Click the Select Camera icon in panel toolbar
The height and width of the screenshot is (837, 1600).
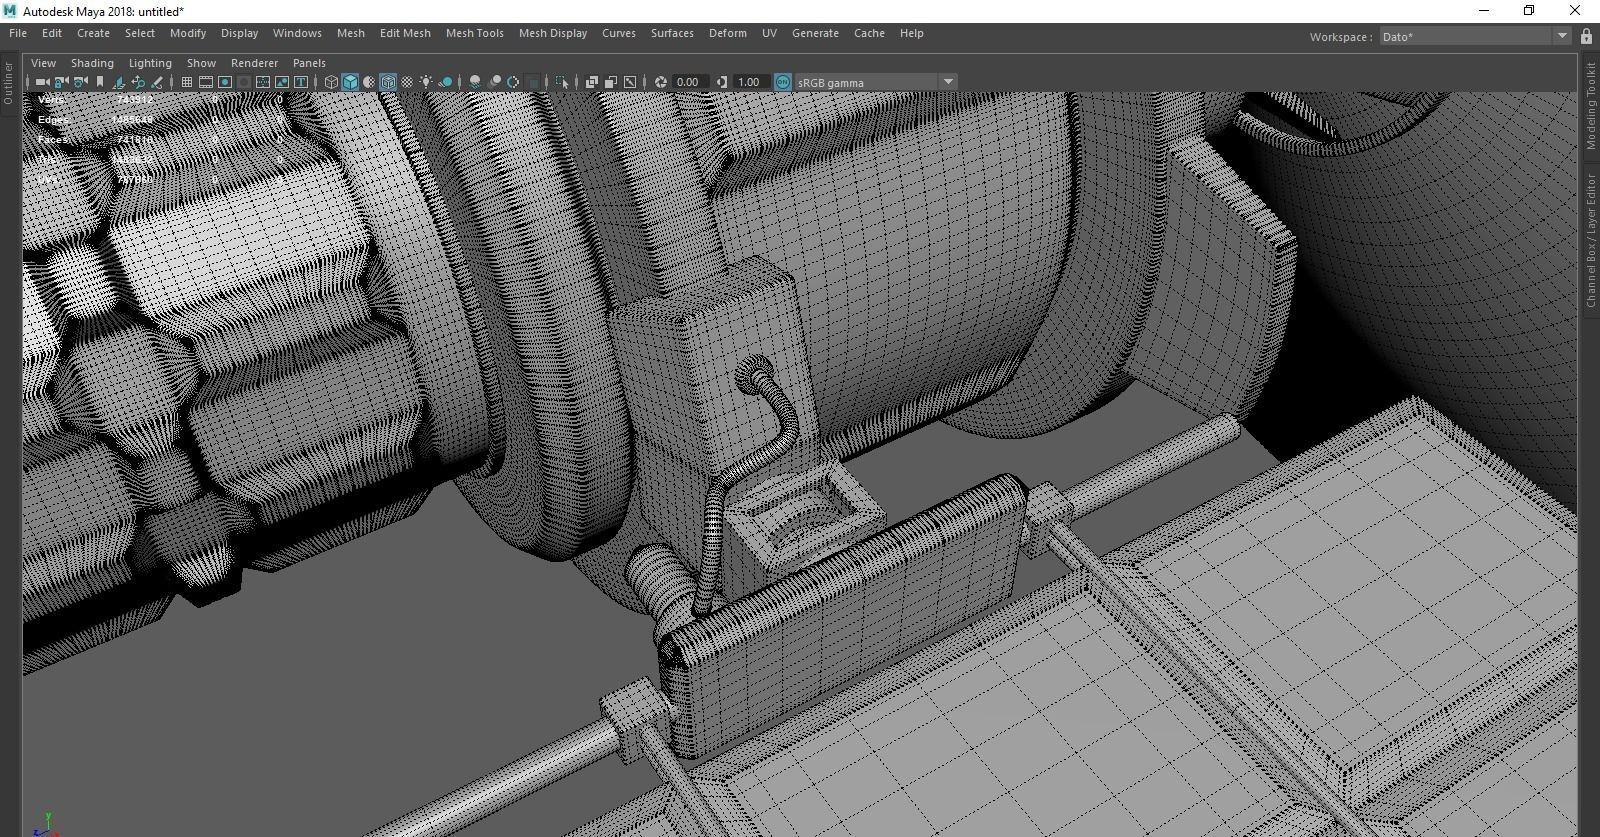click(42, 82)
